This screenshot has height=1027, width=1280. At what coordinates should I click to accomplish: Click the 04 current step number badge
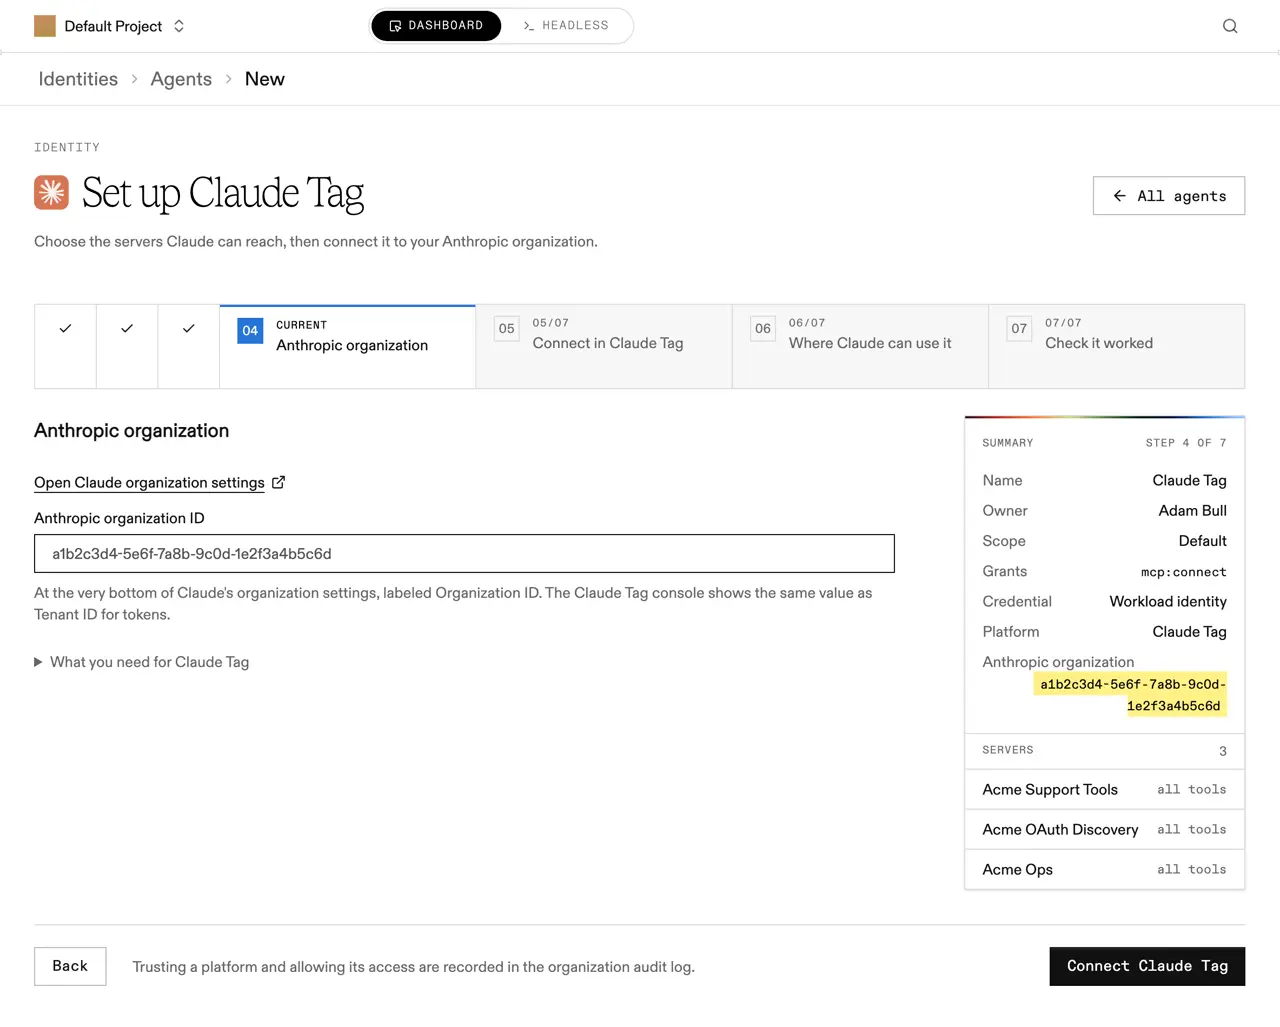250,331
